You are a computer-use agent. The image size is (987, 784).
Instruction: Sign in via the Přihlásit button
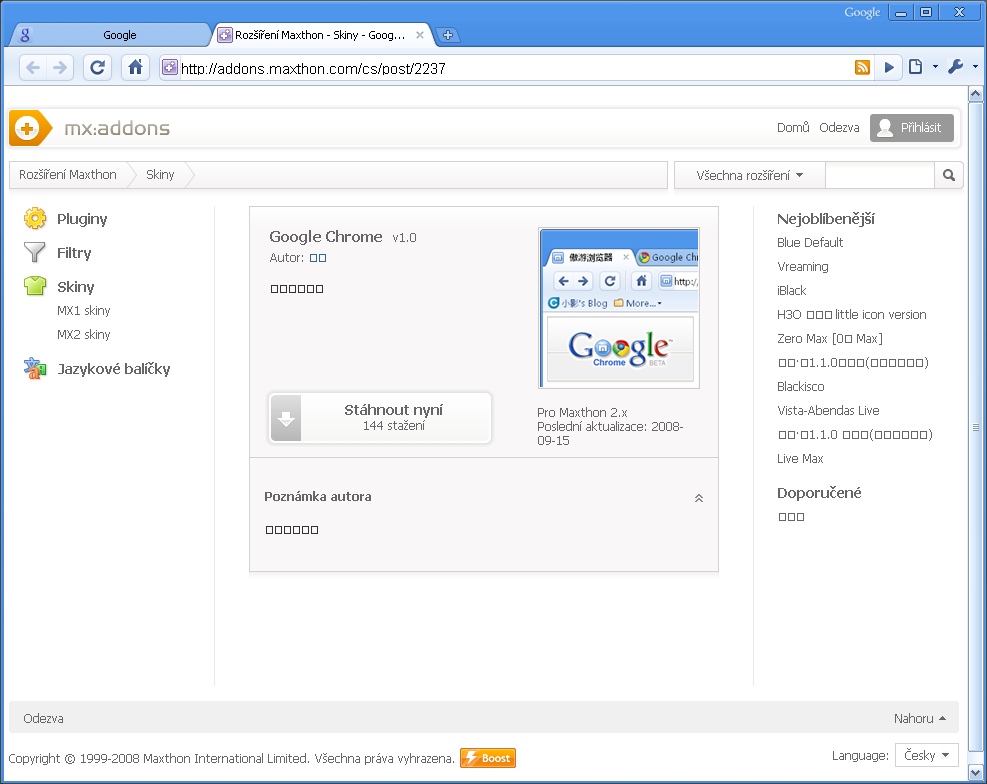click(x=911, y=127)
